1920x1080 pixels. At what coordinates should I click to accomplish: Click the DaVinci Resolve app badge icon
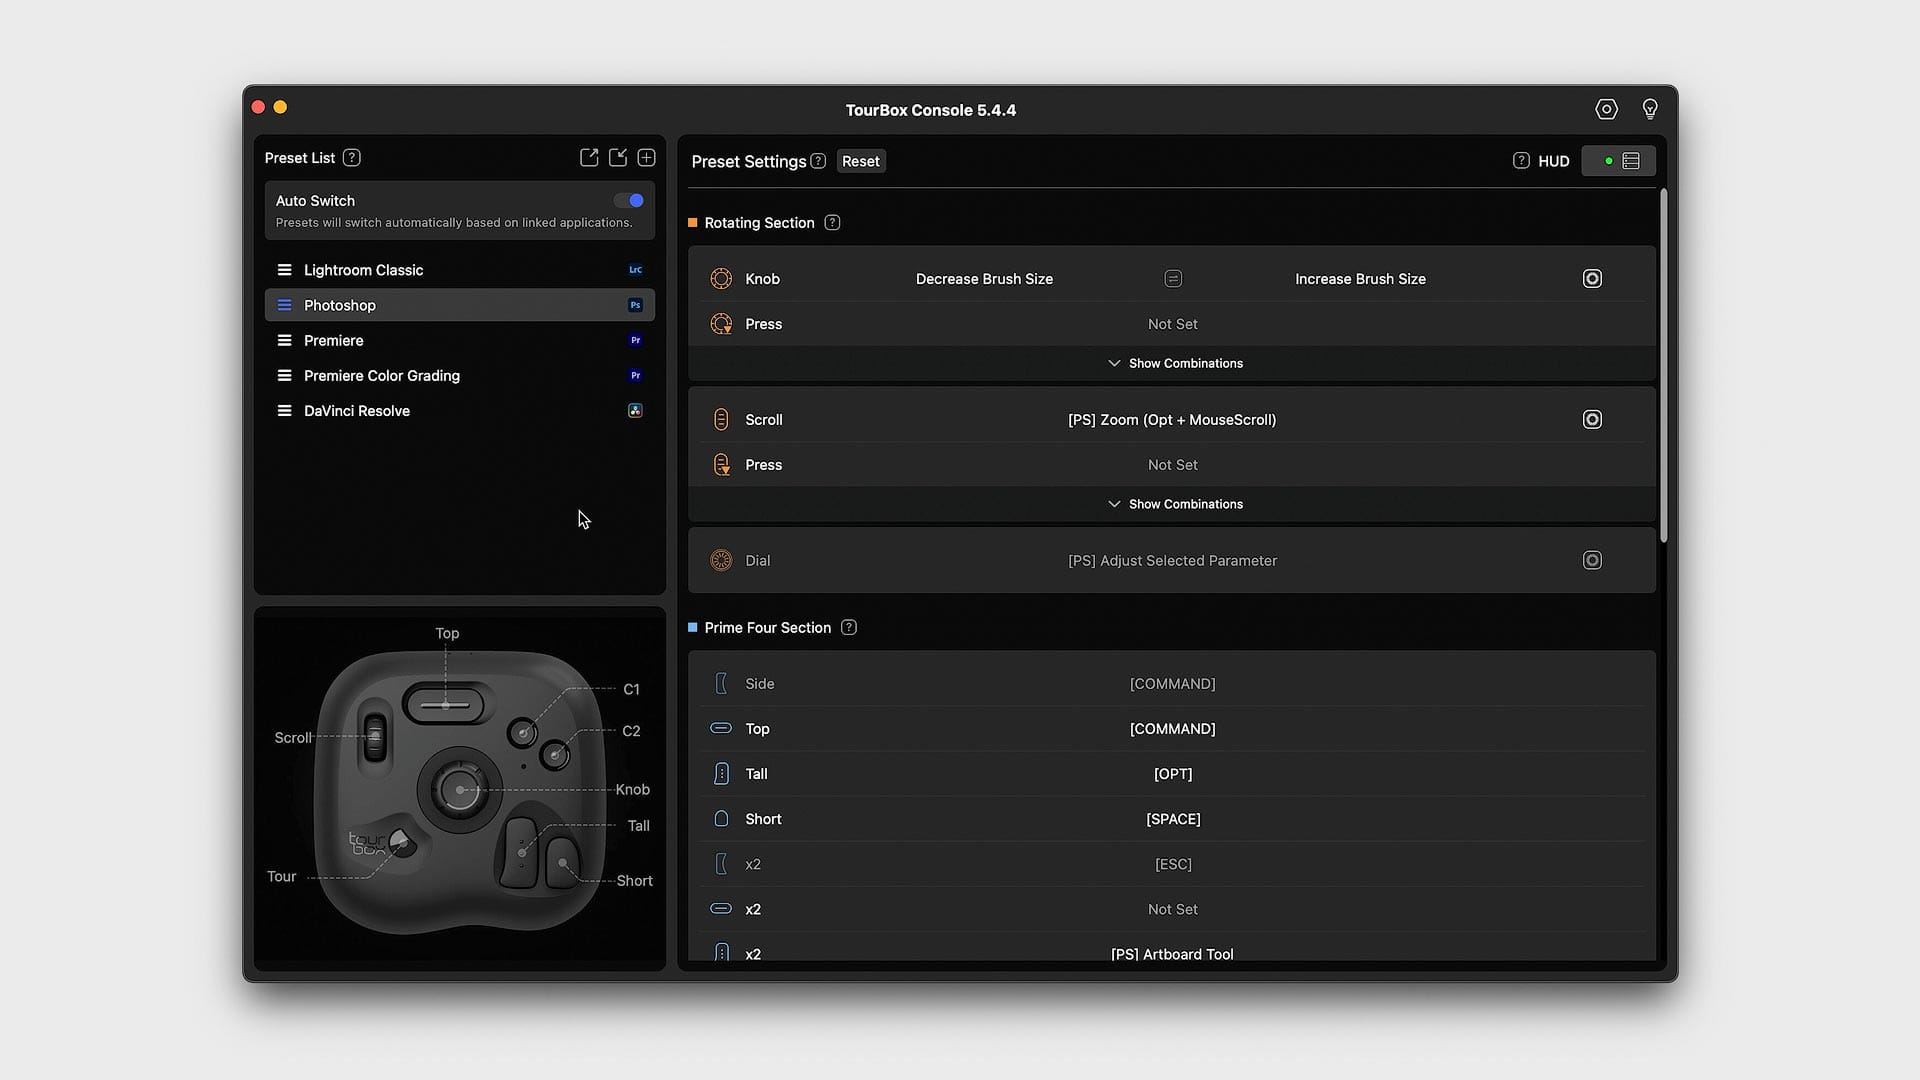(635, 411)
